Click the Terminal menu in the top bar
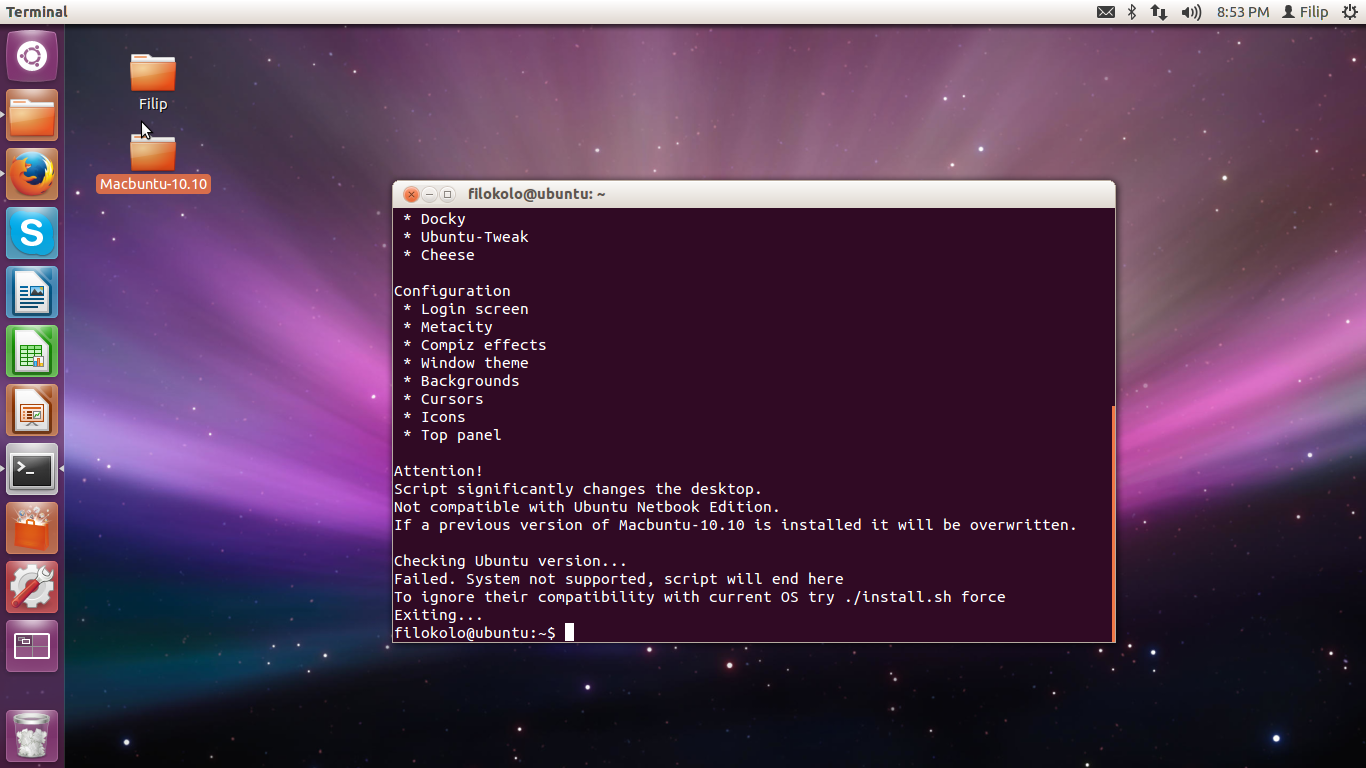The image size is (1366, 768). 35,12
